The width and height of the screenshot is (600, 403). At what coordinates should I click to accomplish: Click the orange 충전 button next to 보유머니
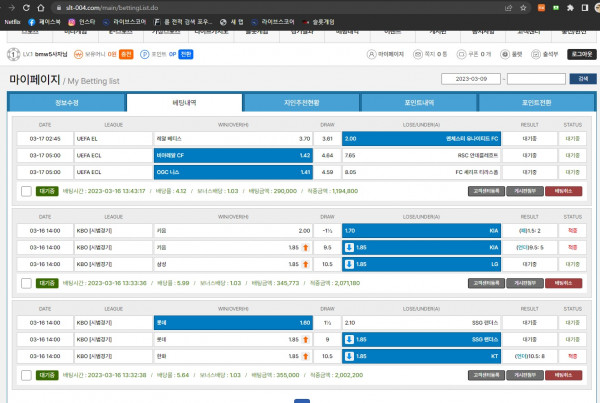click(x=125, y=54)
